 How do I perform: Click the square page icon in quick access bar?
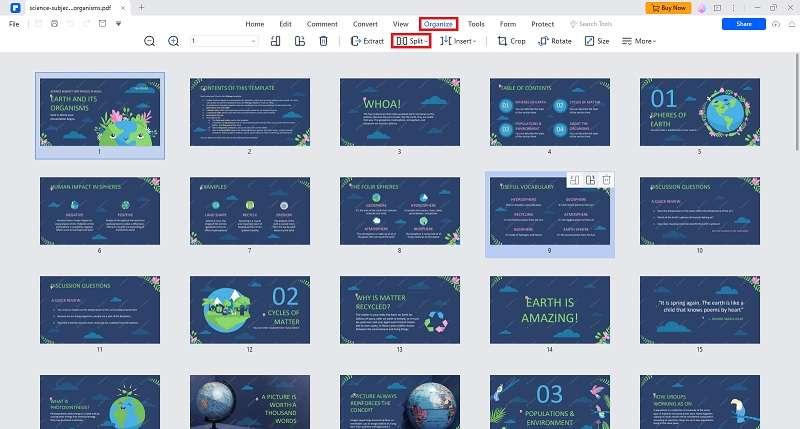[103, 24]
